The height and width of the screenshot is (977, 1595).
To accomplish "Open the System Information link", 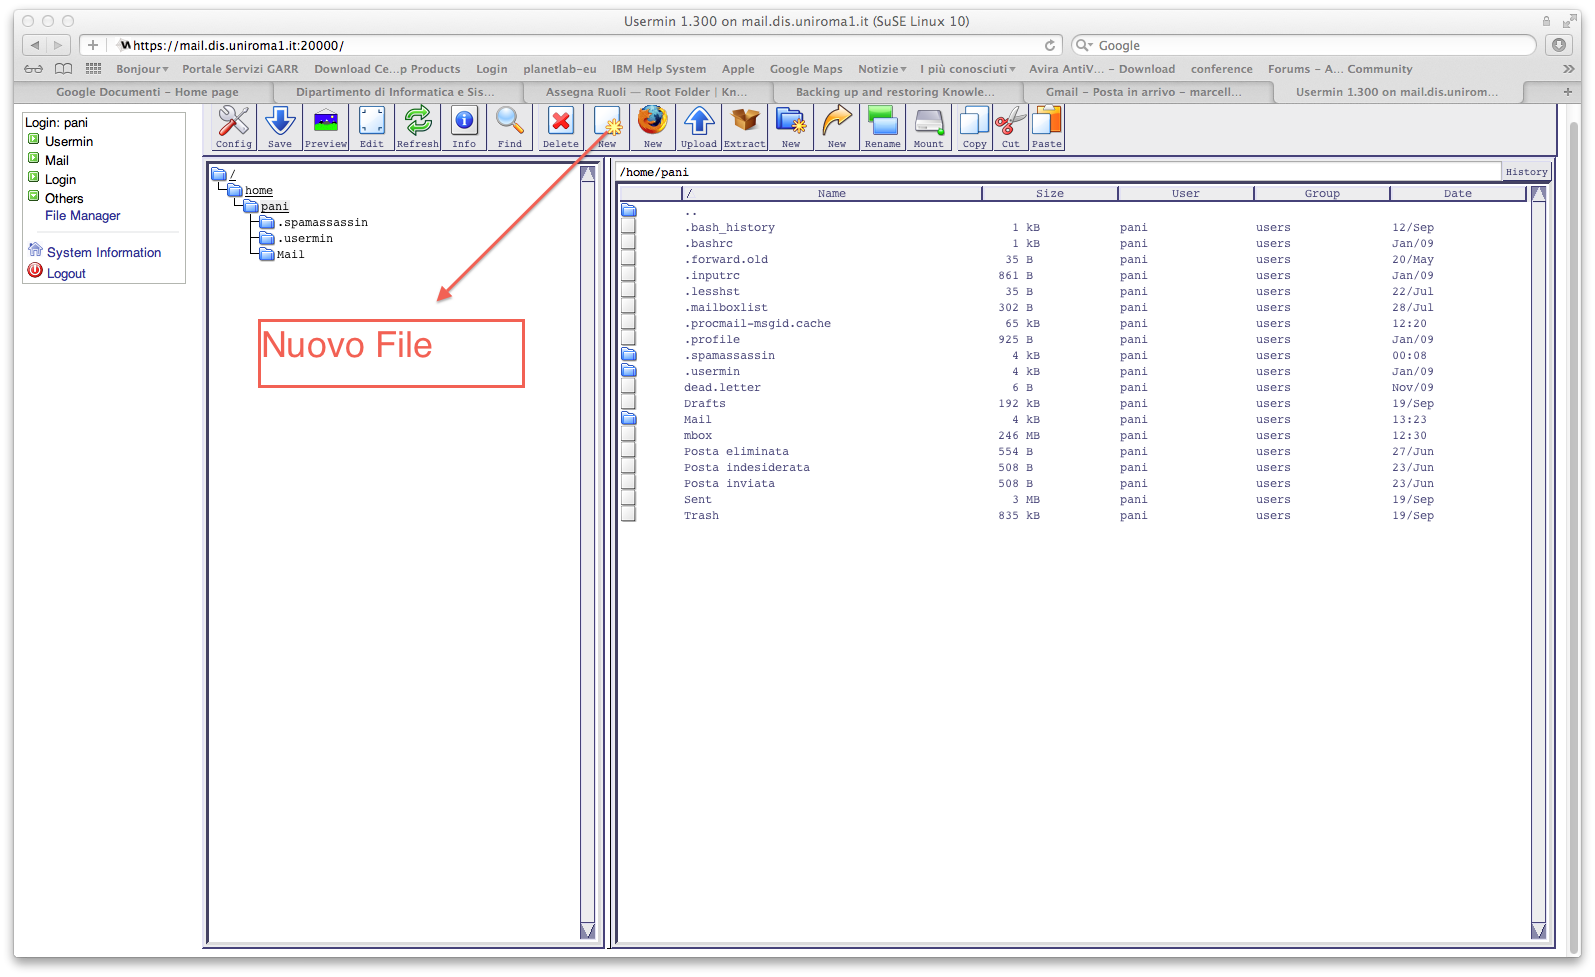I will 103,253.
